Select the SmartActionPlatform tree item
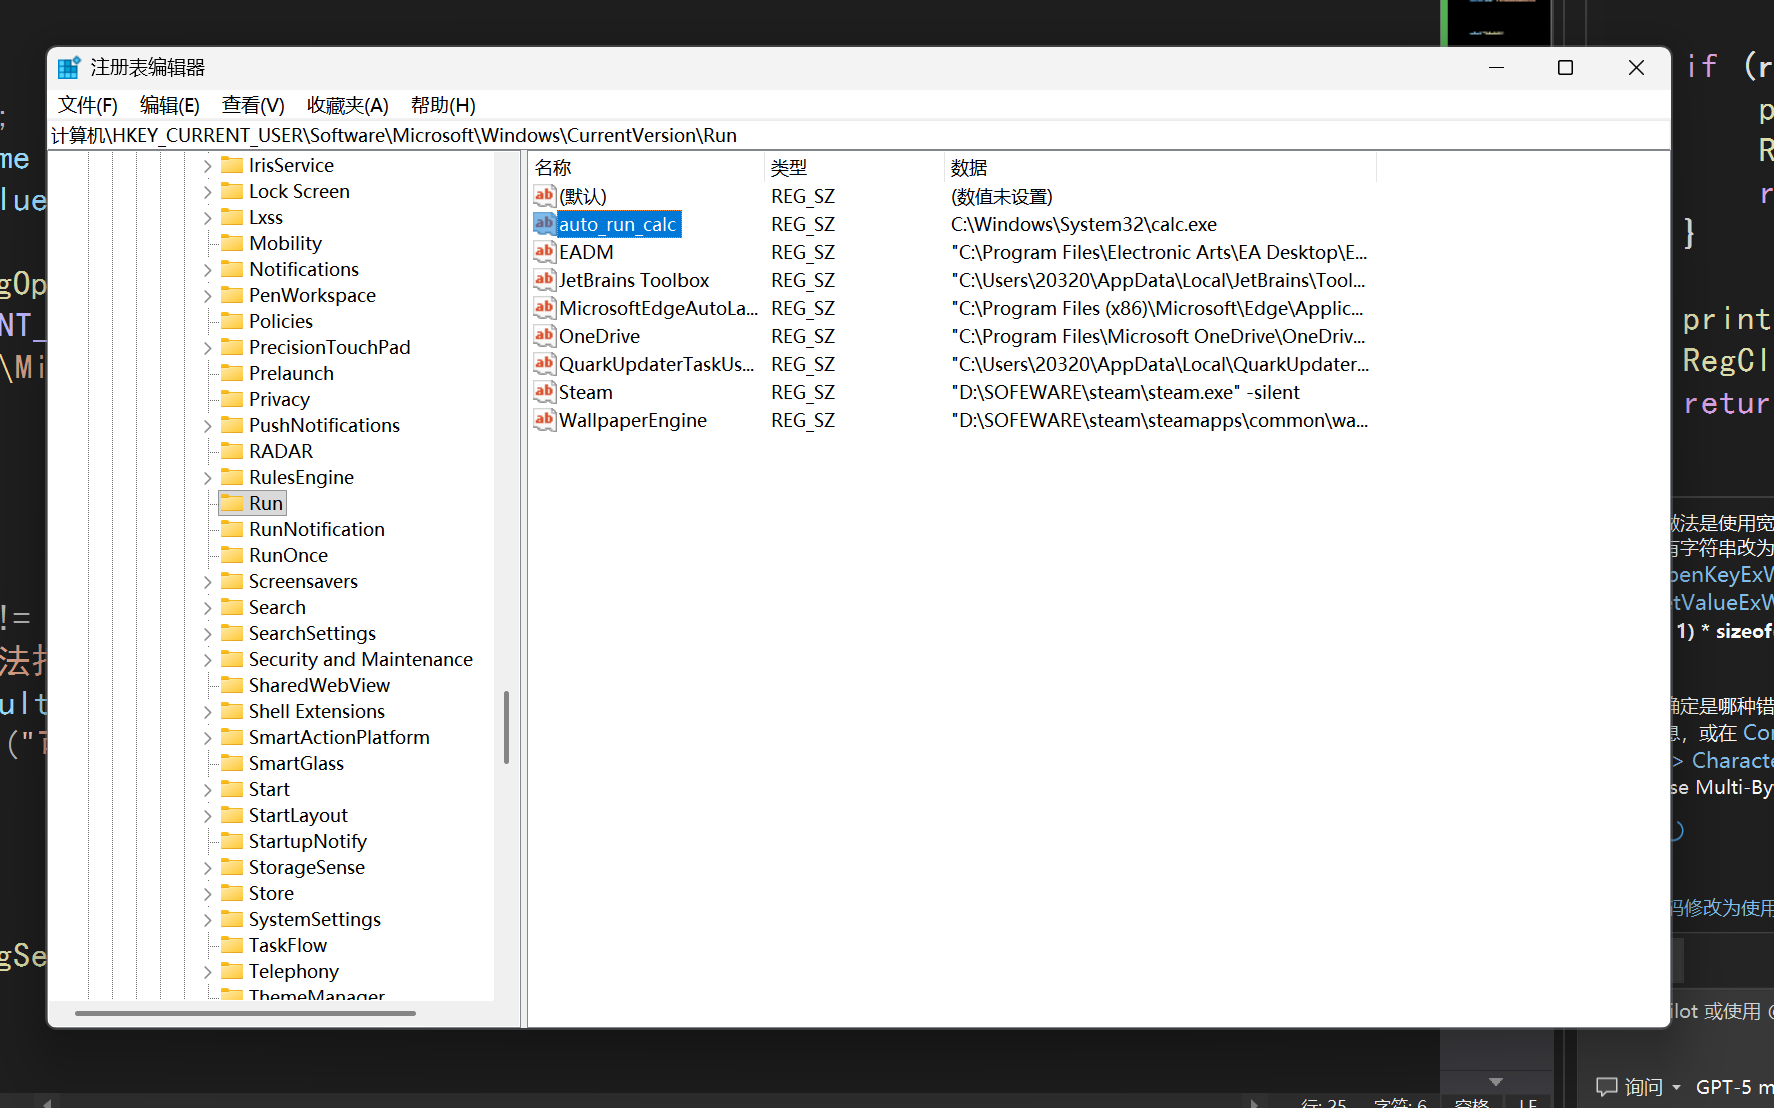 pyautogui.click(x=339, y=737)
